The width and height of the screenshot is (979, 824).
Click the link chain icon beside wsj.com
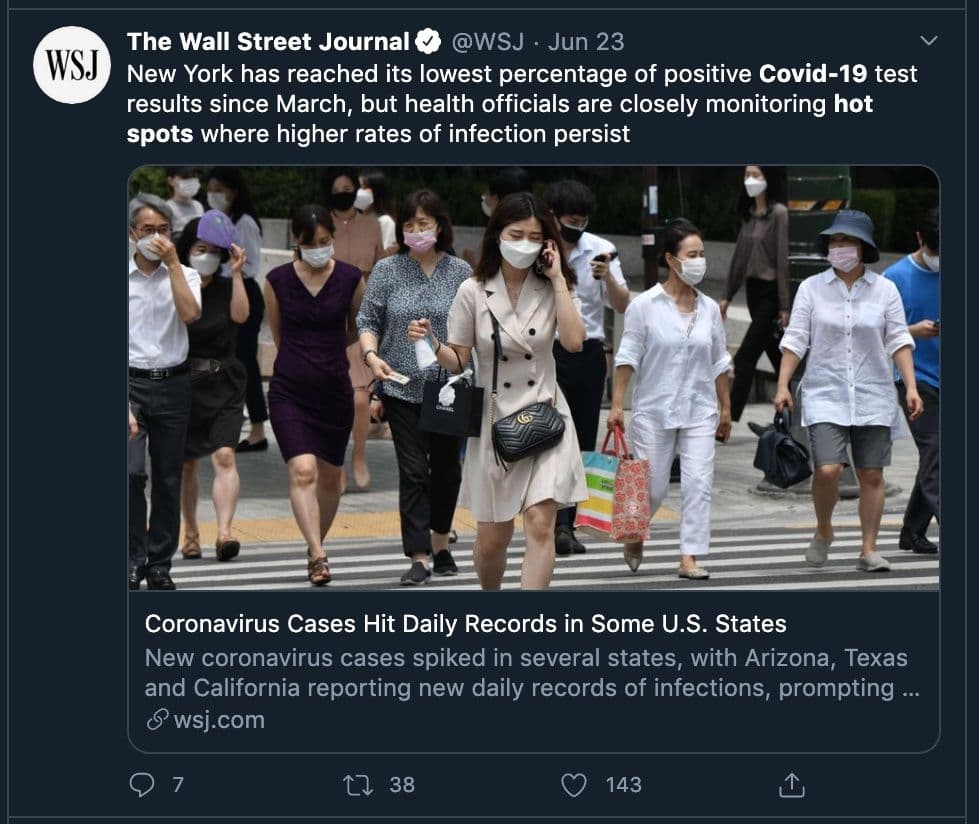157,719
